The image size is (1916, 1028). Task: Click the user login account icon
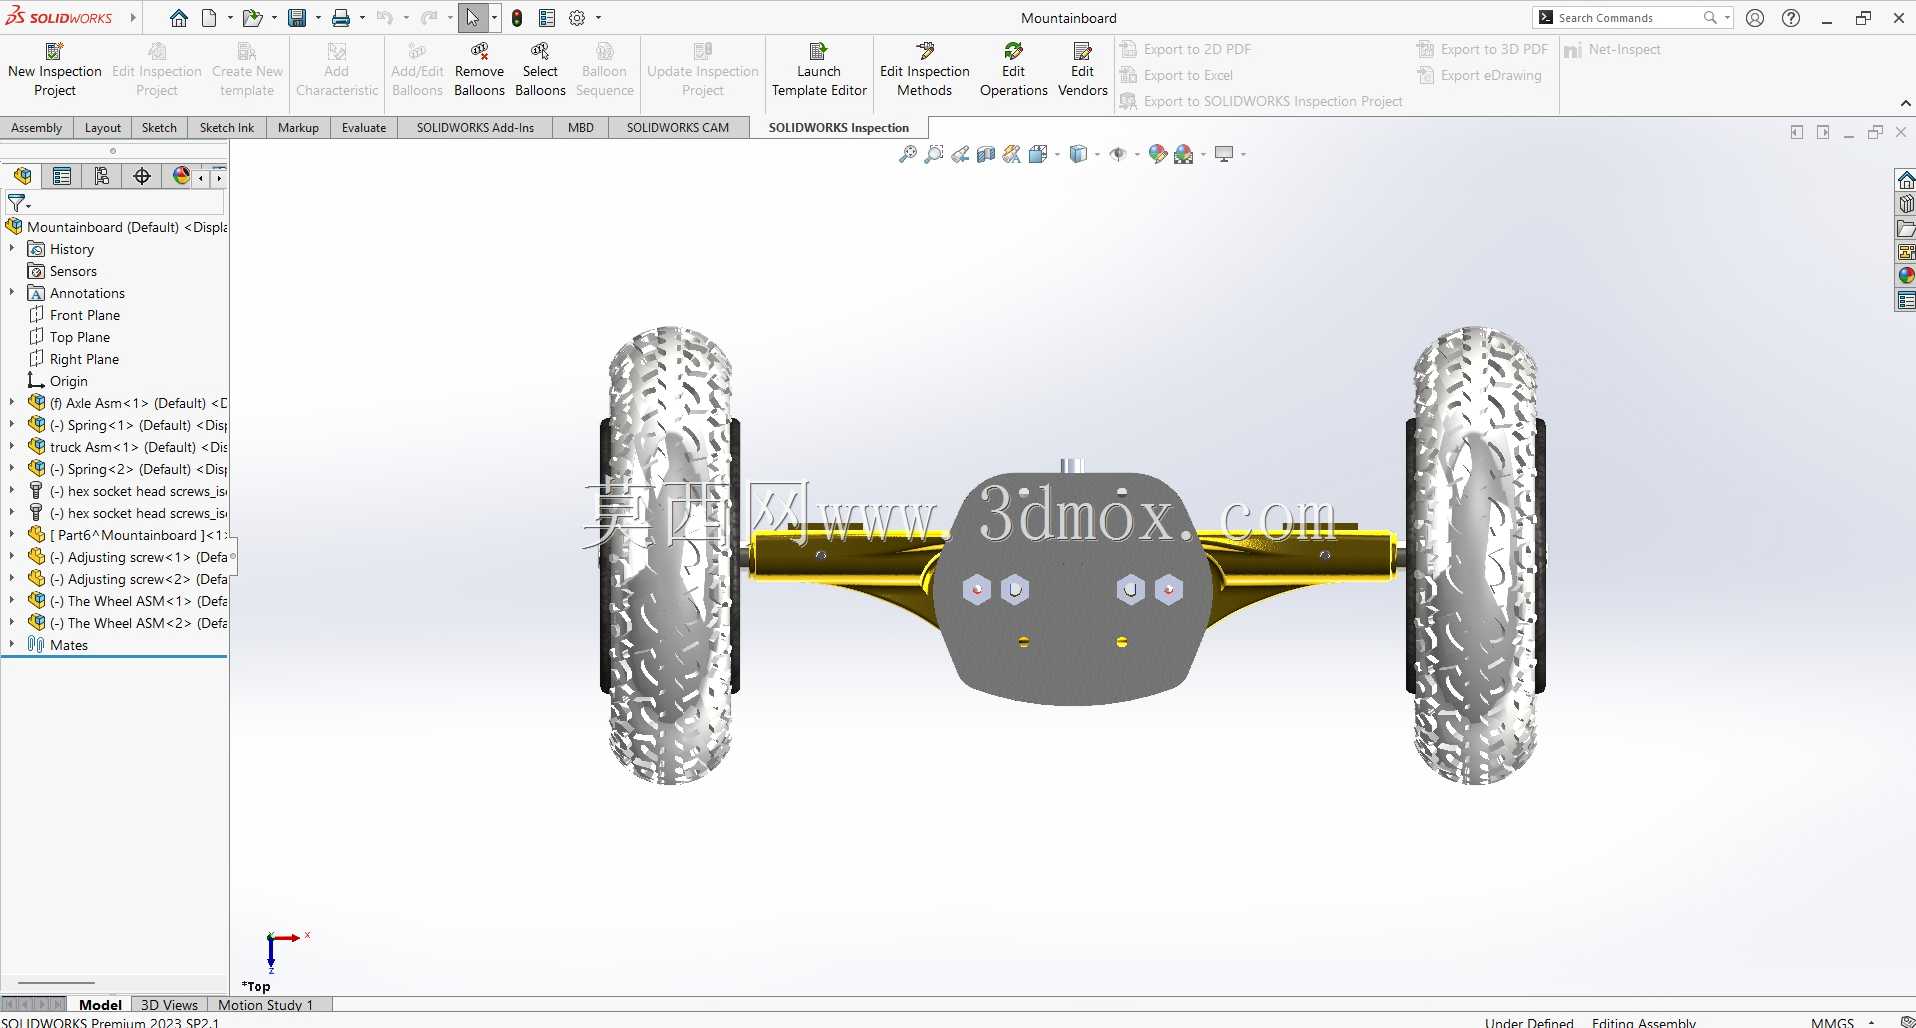1755,18
